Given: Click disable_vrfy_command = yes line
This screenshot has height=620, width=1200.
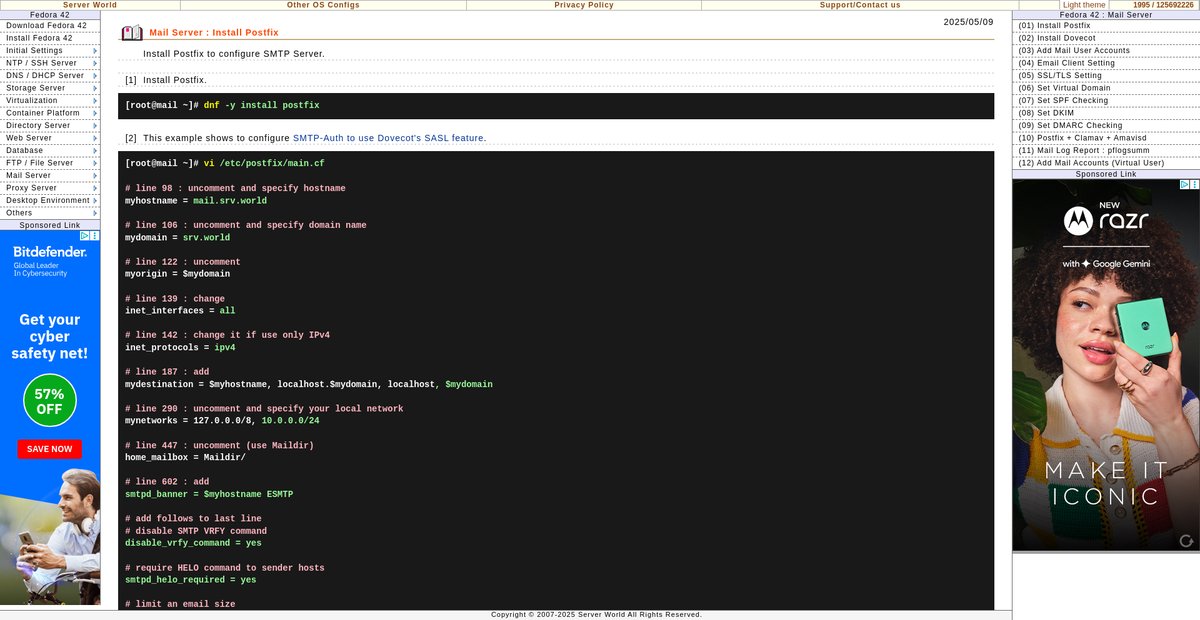Looking at the screenshot, I should pyautogui.click(x=193, y=543).
